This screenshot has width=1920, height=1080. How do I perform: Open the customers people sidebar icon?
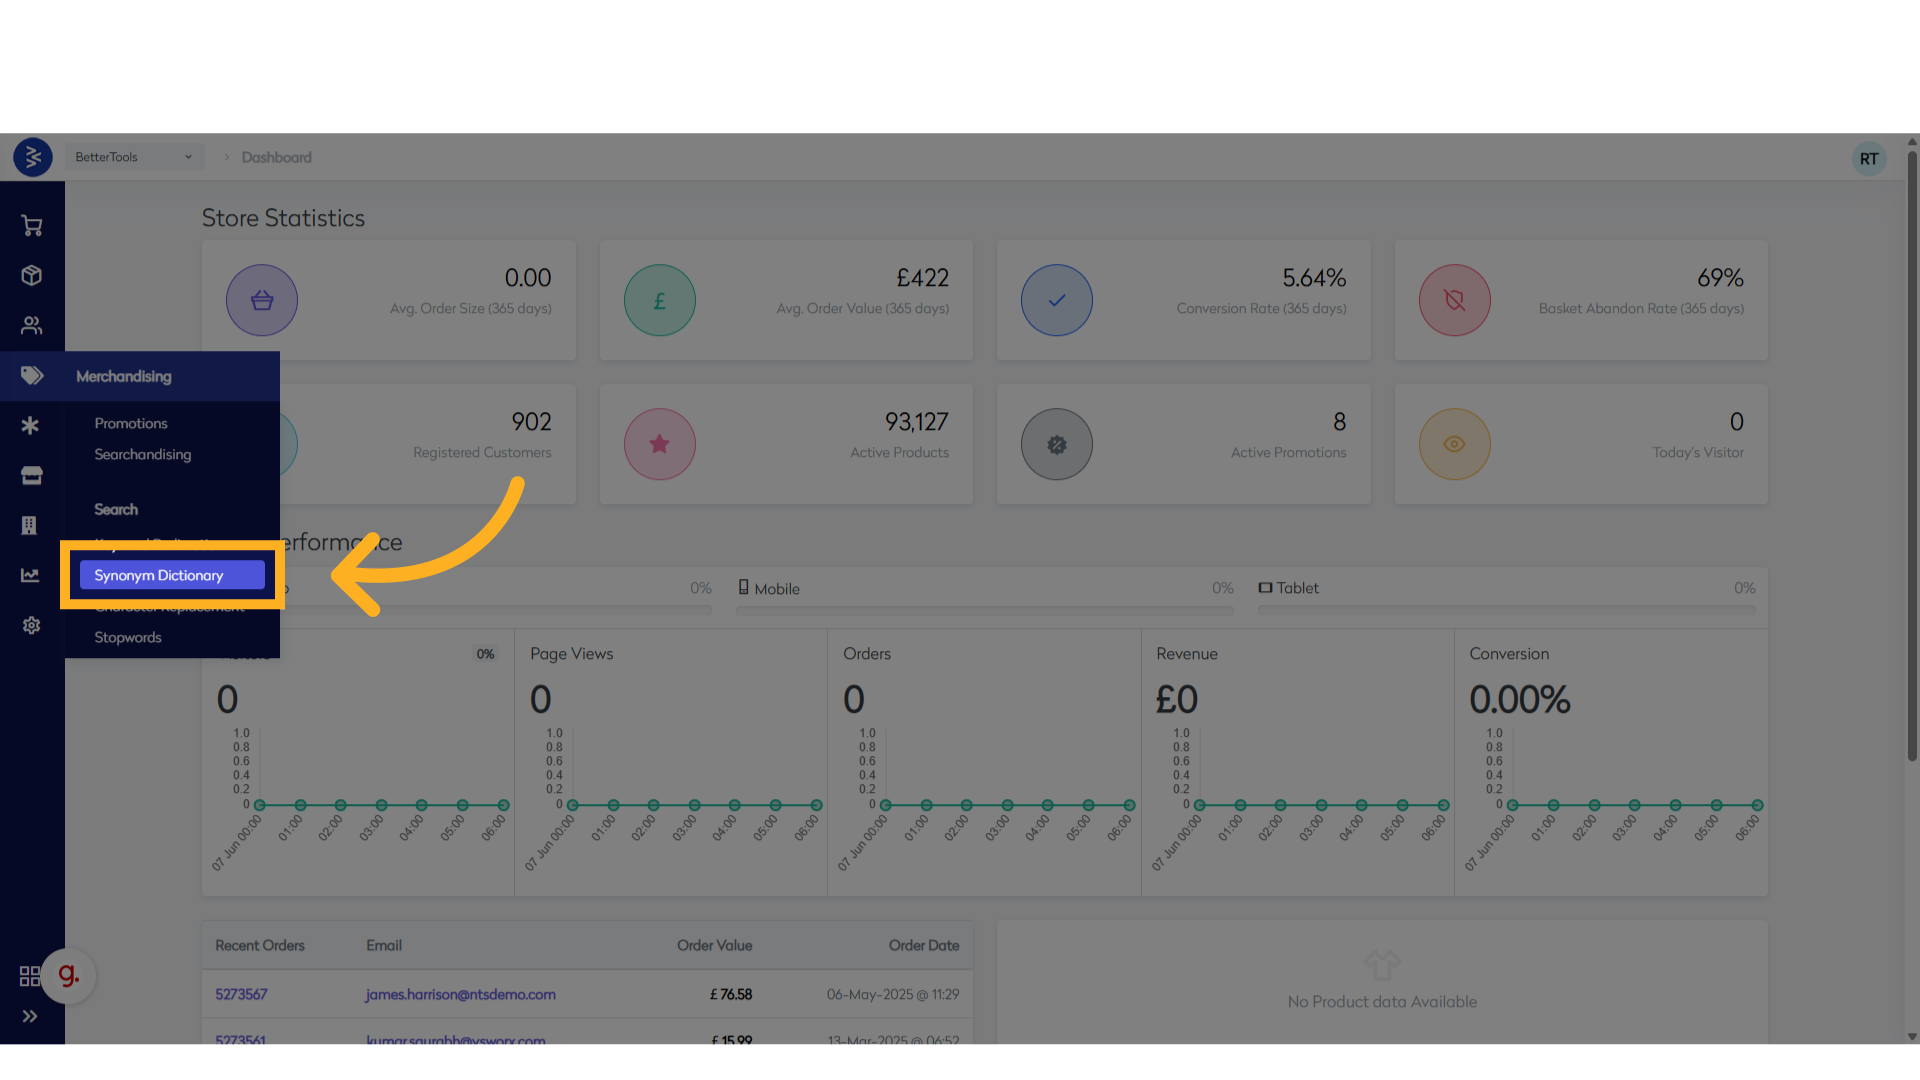pyautogui.click(x=32, y=326)
